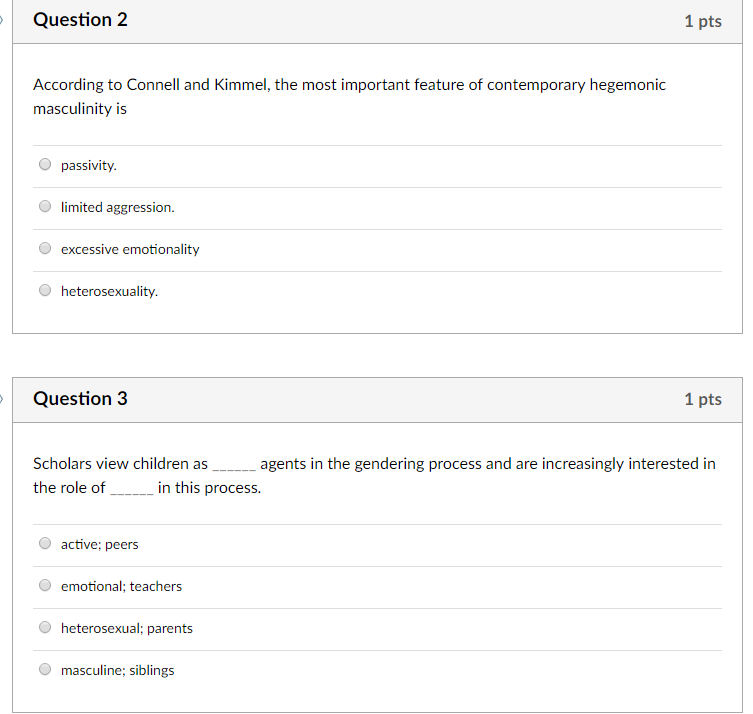Select 'active; peers' radio button
This screenshot has width=753, height=714.
coord(45,543)
